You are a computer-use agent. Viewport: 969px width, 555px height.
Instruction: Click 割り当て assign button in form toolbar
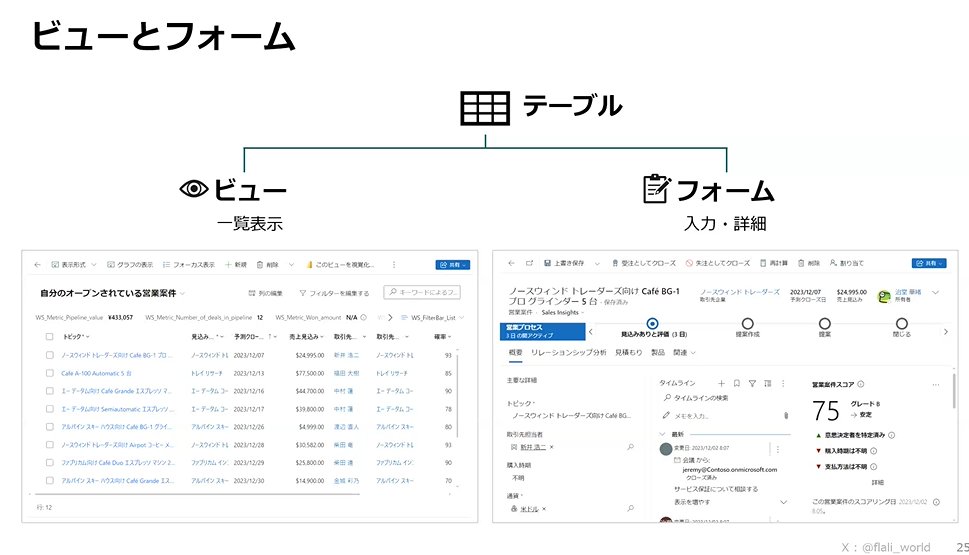click(847, 263)
